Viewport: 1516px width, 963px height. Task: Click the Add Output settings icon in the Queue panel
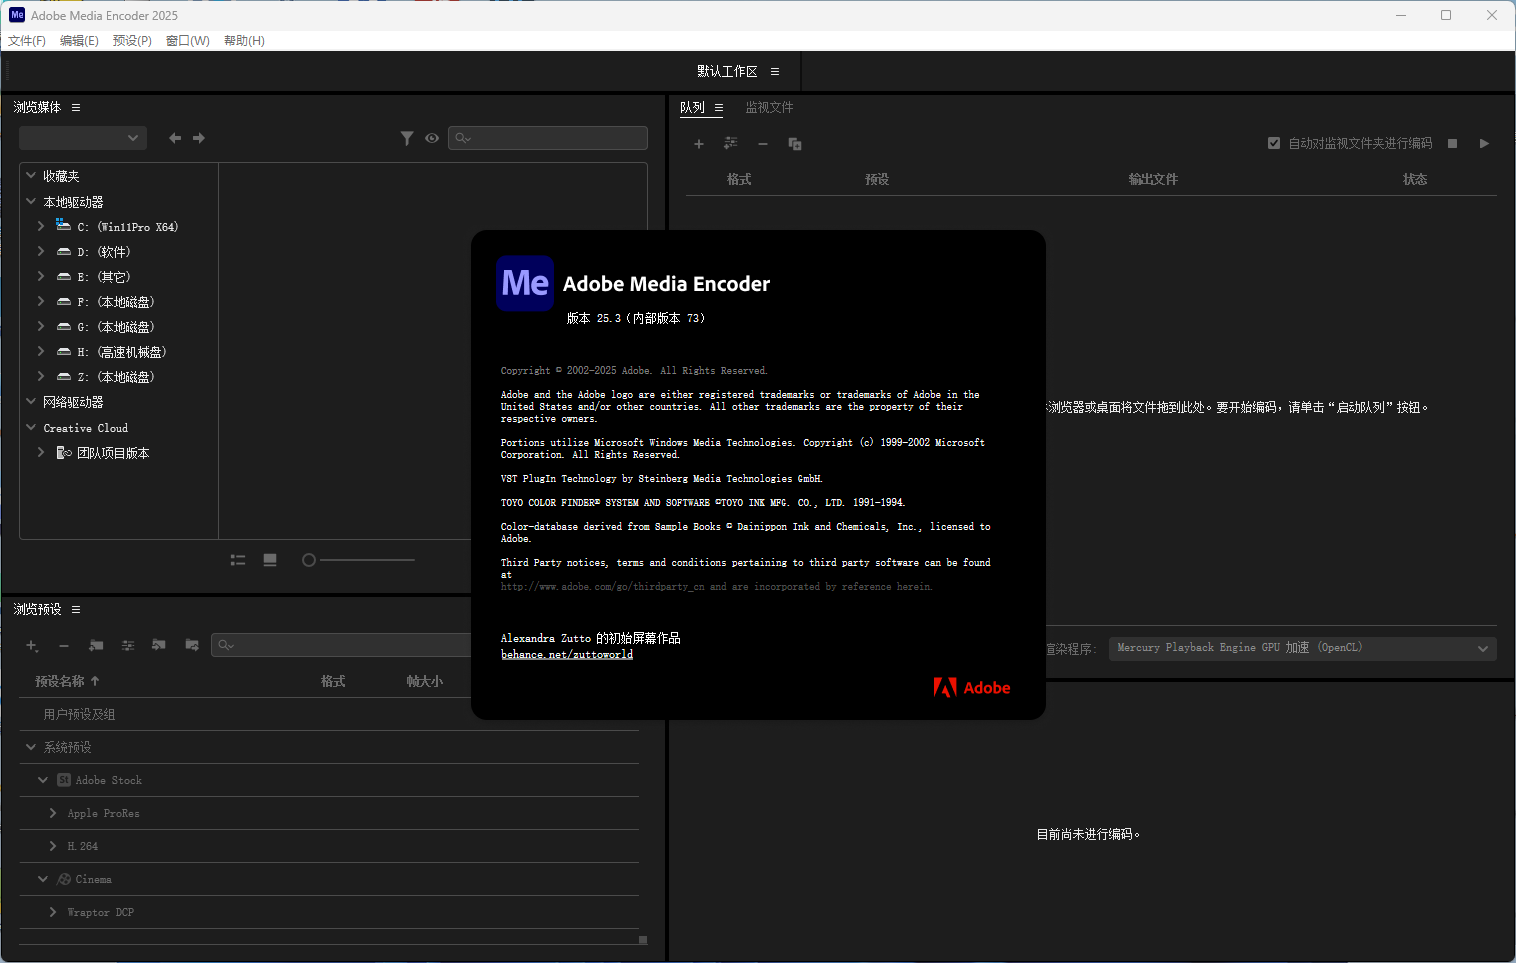(x=731, y=144)
